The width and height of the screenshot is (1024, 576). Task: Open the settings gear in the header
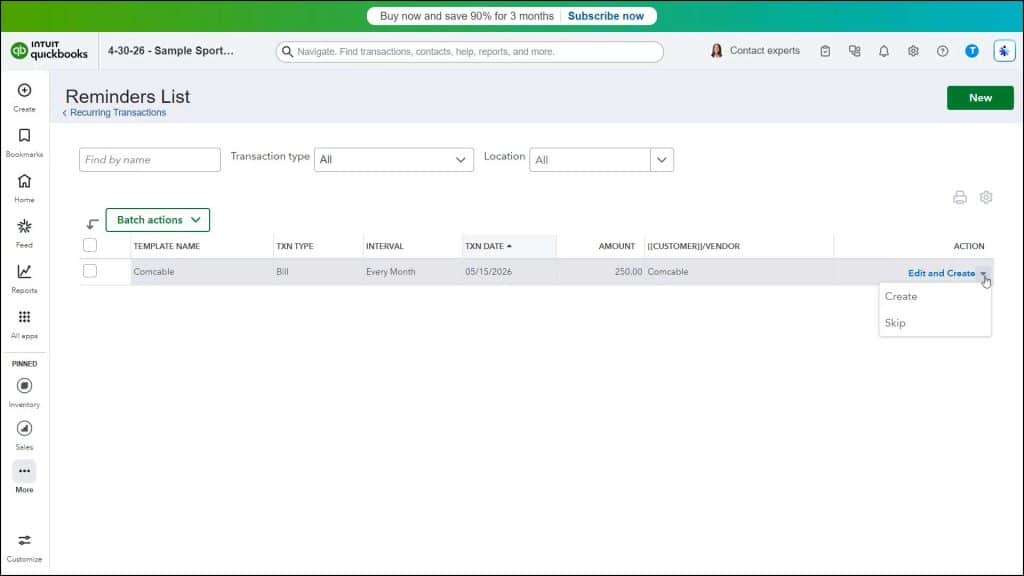[913, 51]
